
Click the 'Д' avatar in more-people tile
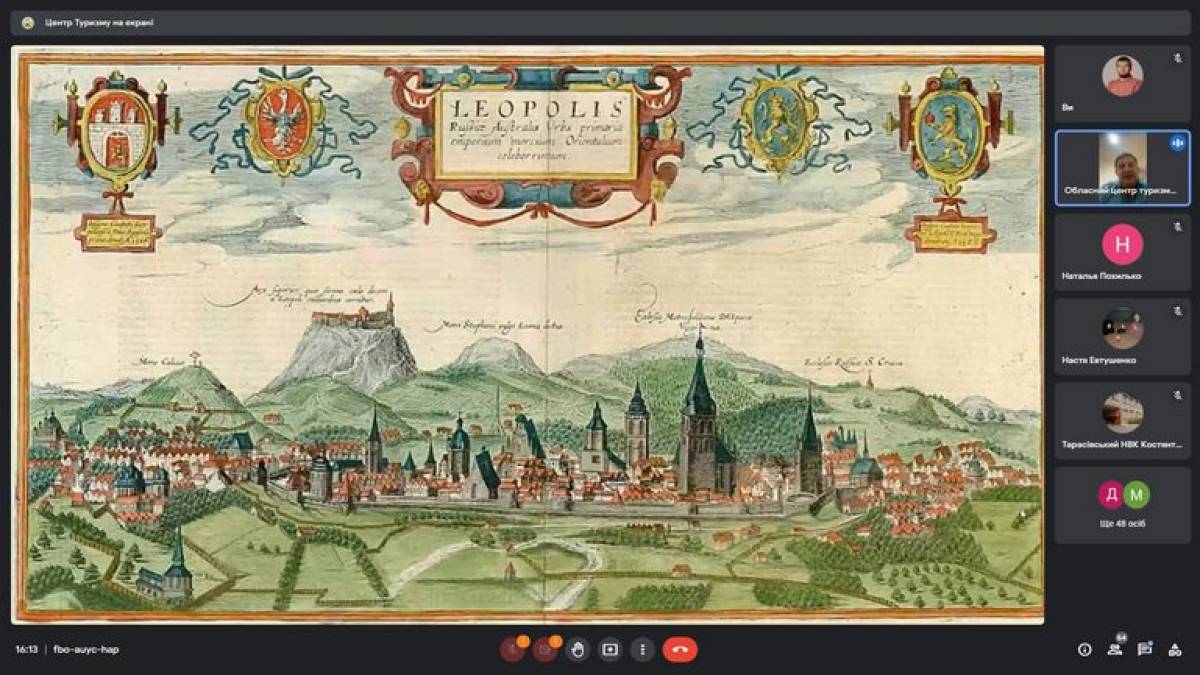tap(1110, 494)
